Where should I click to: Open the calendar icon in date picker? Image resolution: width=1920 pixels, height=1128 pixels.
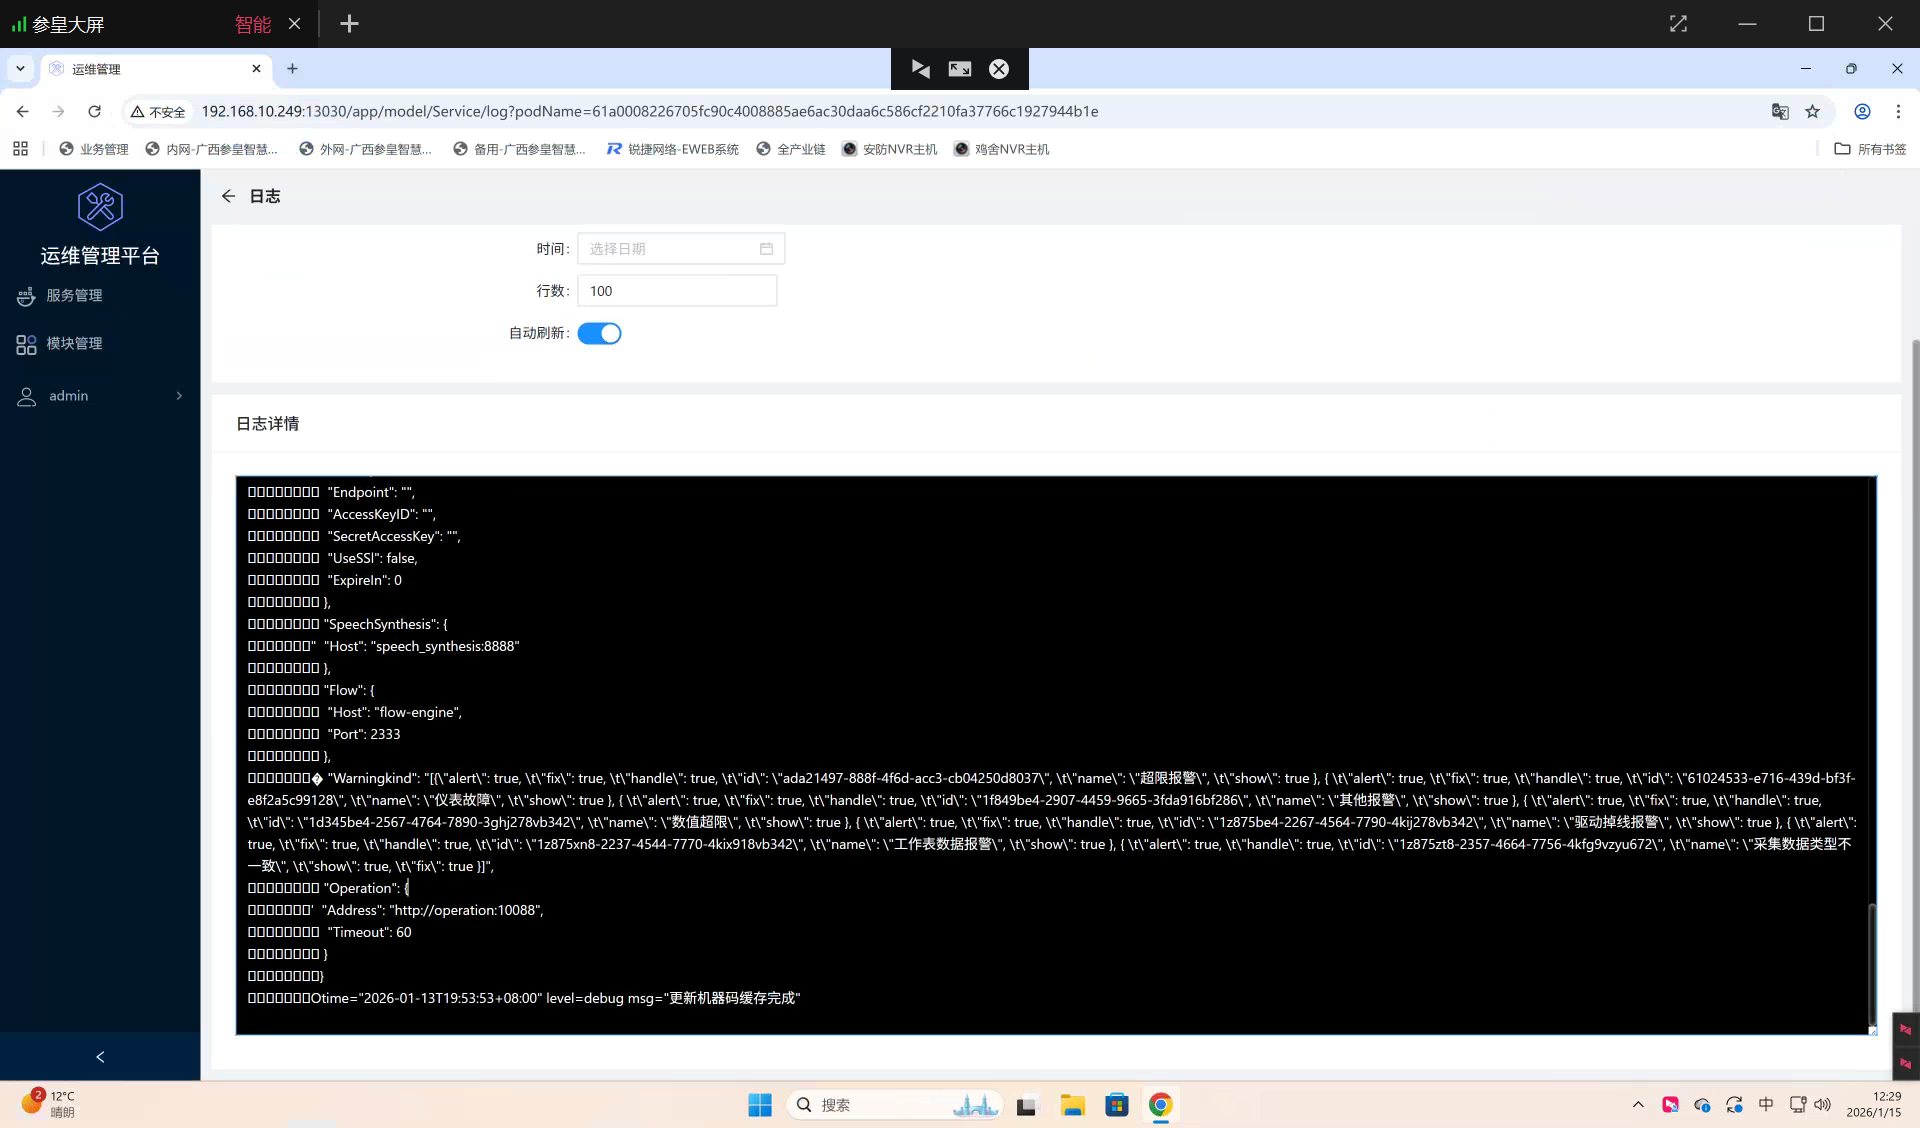pyautogui.click(x=766, y=249)
